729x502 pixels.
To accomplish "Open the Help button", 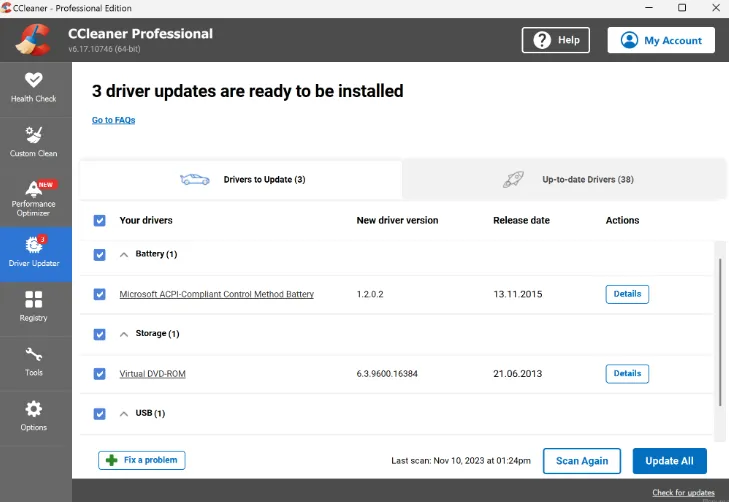I will coord(556,40).
